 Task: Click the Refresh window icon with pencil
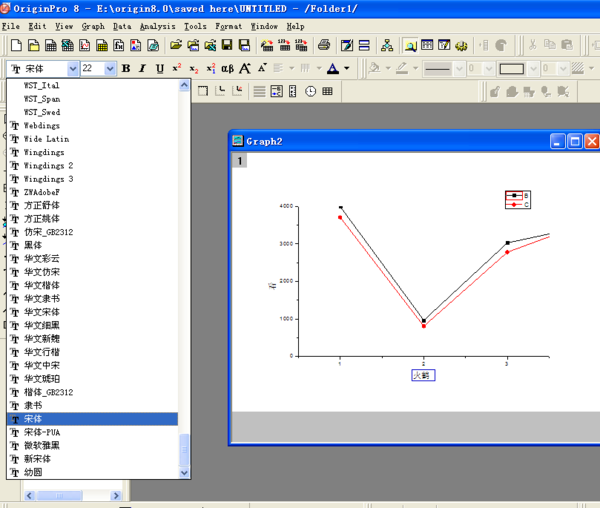pyautogui.click(x=347, y=45)
